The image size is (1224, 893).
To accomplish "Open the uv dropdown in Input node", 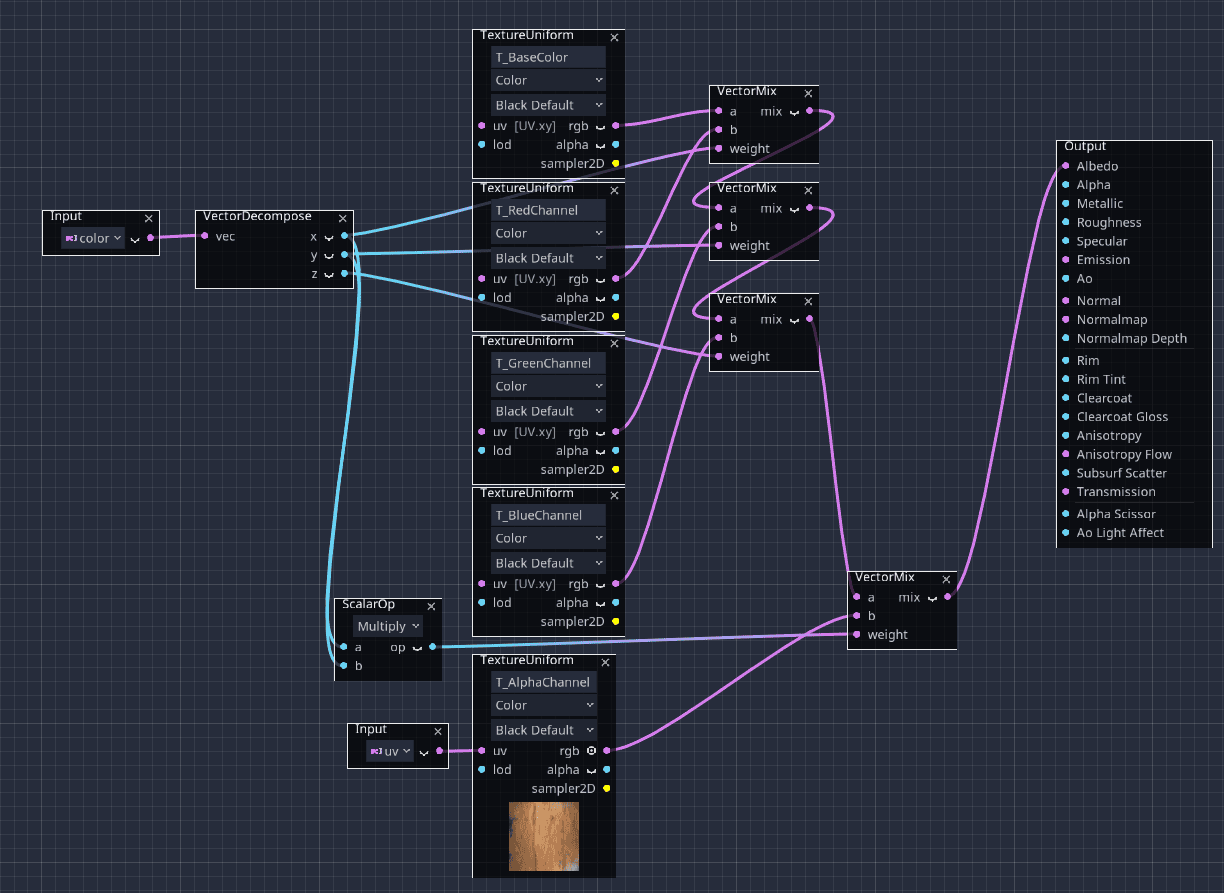I will (390, 751).
